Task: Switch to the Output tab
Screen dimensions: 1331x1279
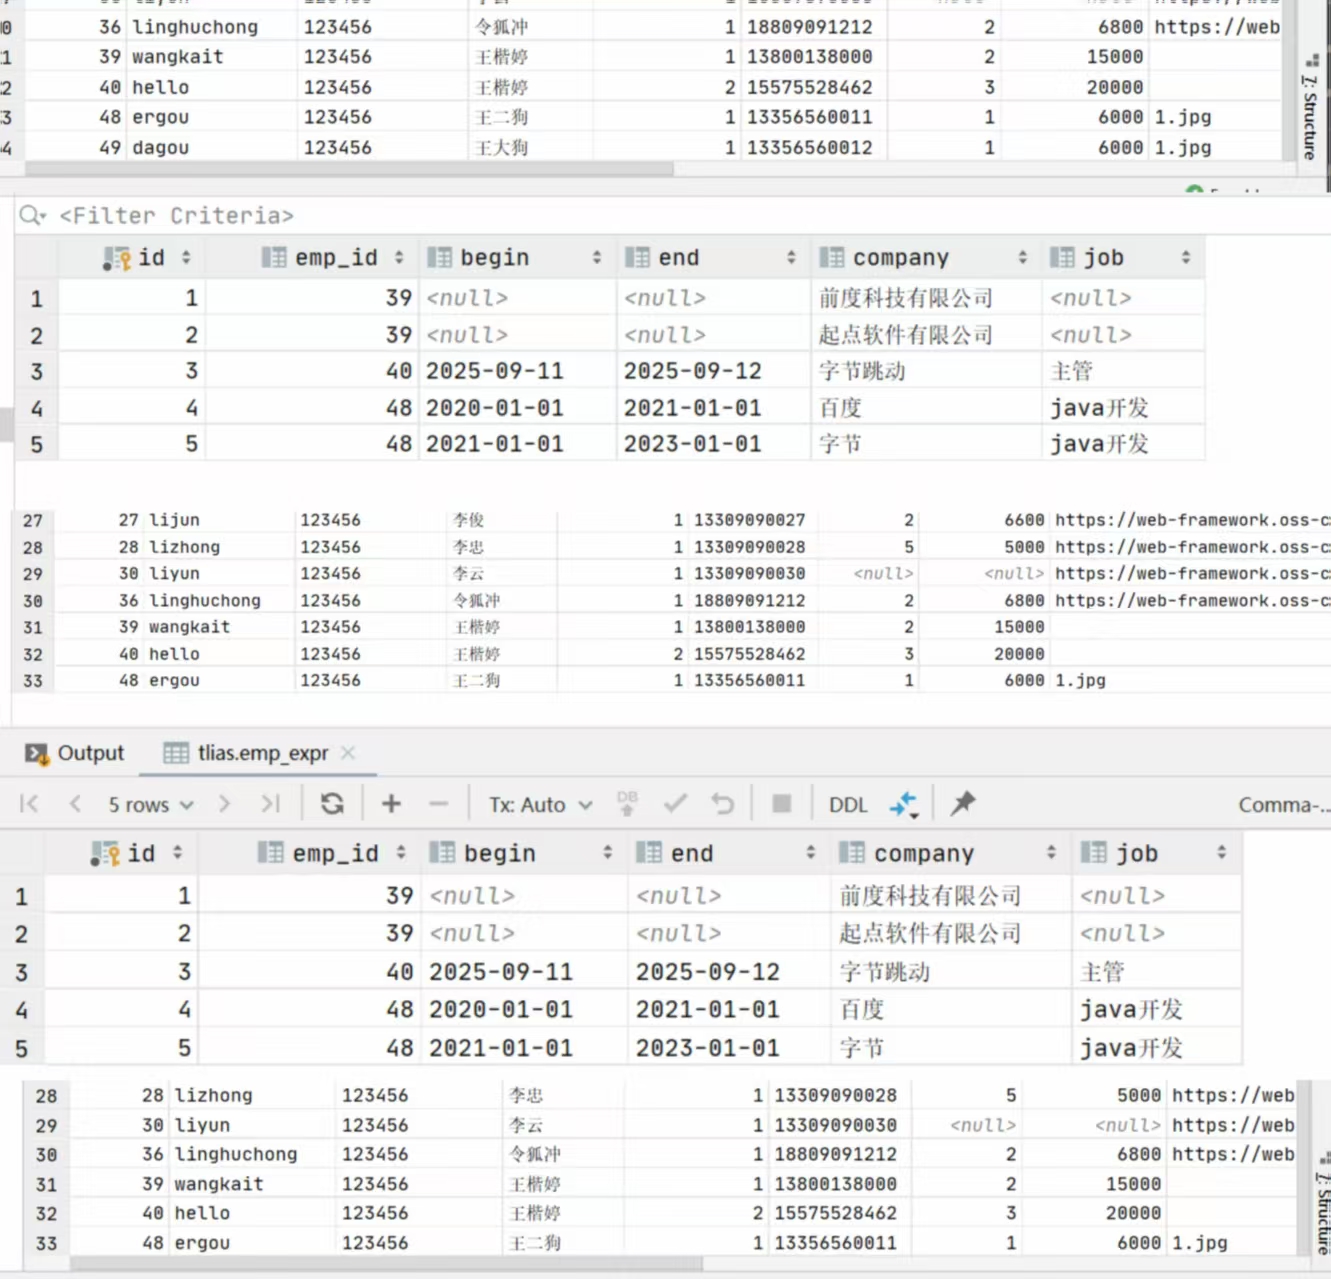Action: pos(76,753)
